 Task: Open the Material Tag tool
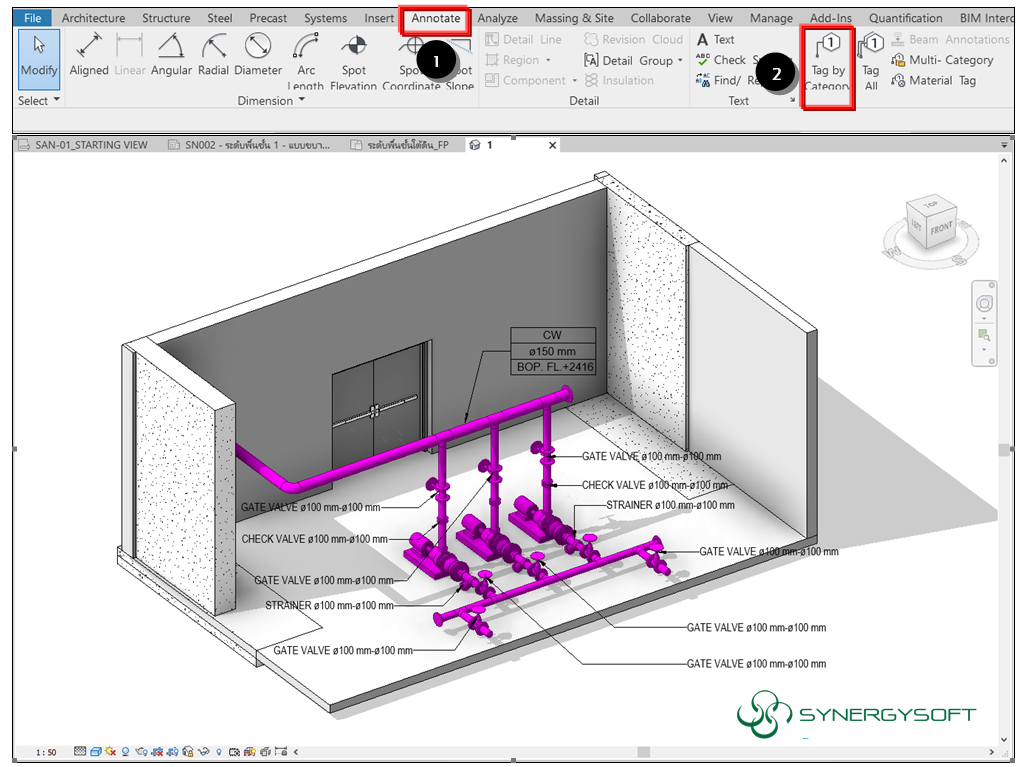(933, 81)
